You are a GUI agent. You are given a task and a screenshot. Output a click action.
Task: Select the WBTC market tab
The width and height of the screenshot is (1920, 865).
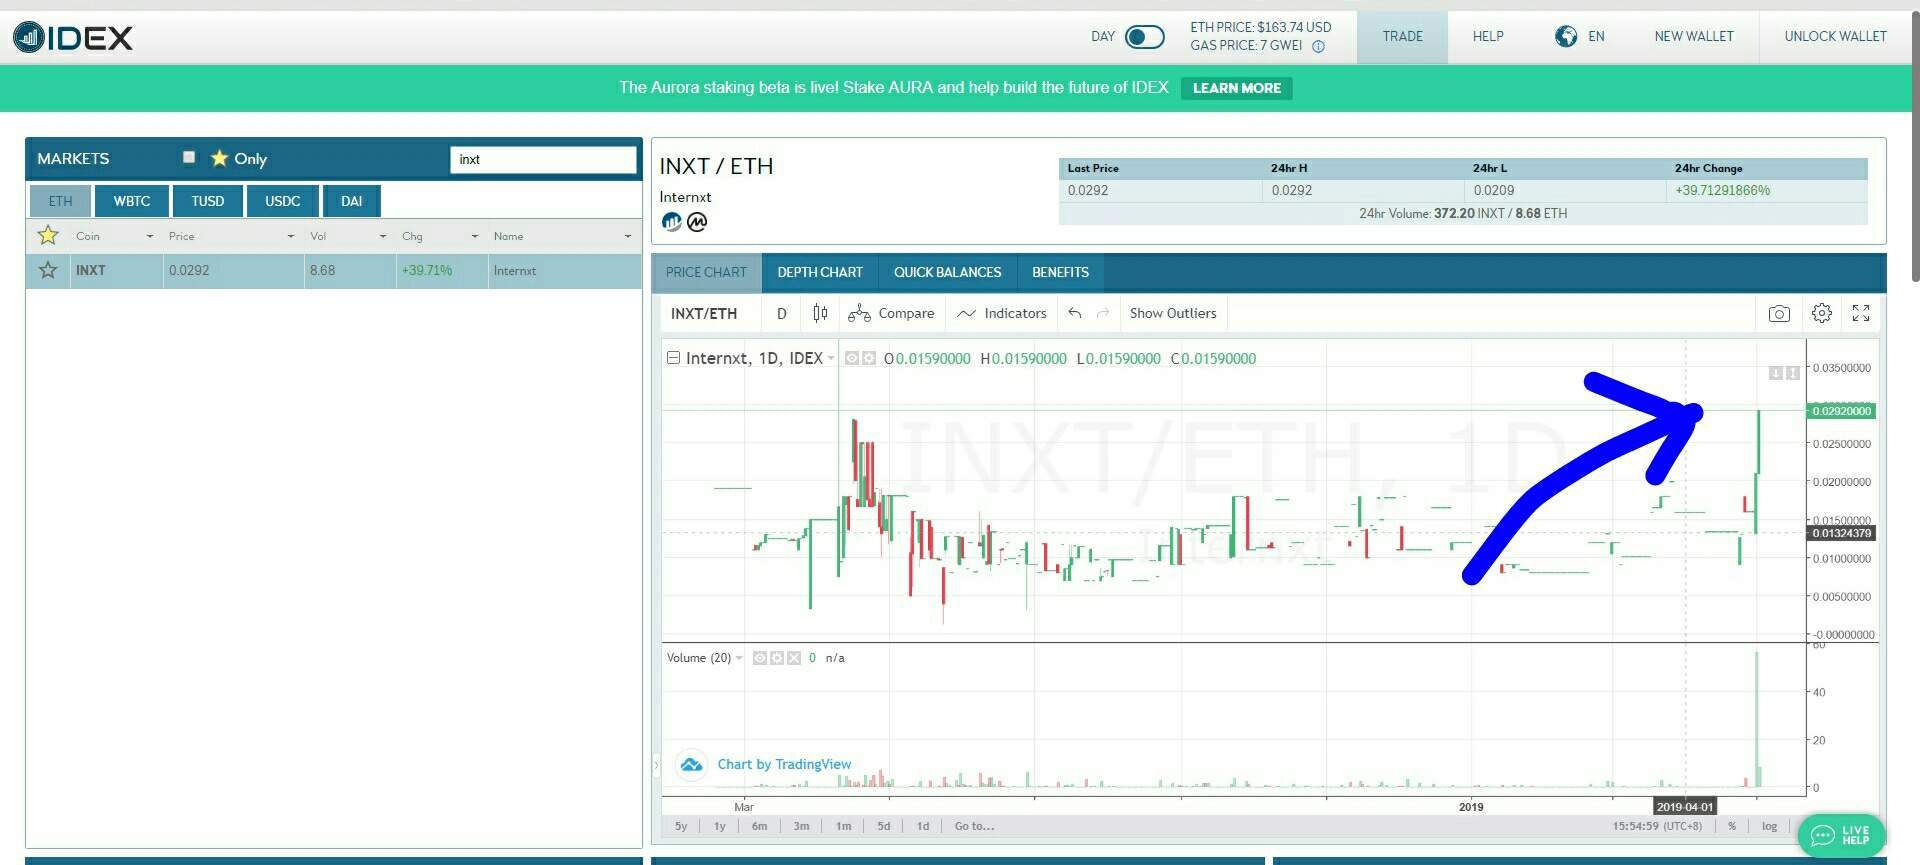[132, 201]
